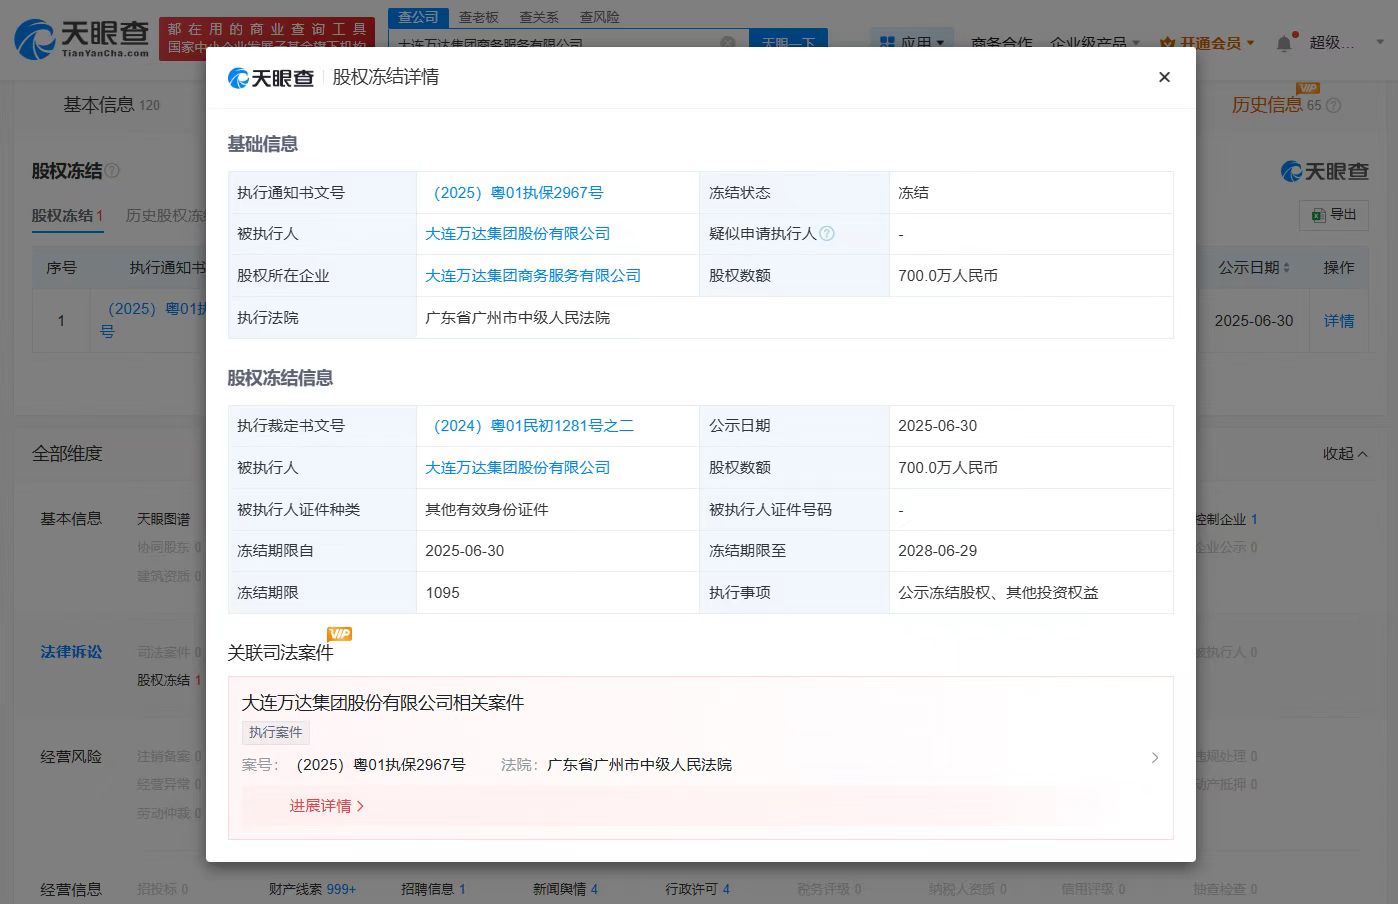The width and height of the screenshot is (1398, 904).
Task: Open 进展详情 of related case
Action: click(327, 806)
